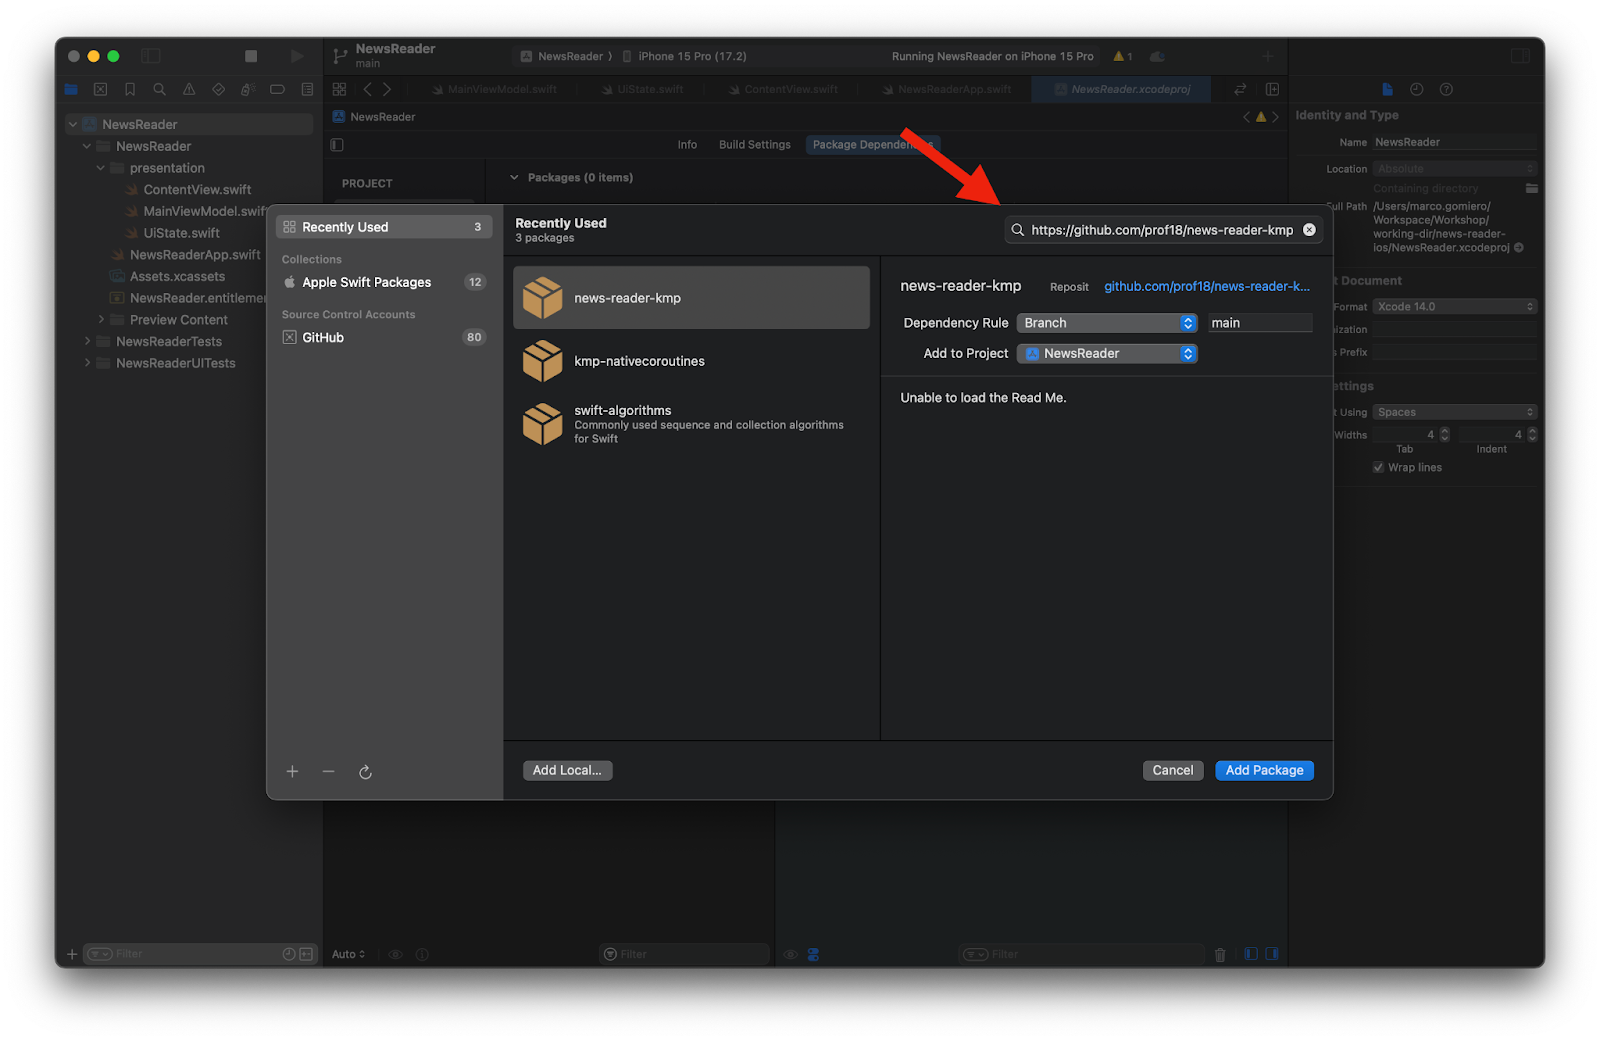The width and height of the screenshot is (1600, 1041).
Task: Open the github.com/prof18/news-reader-k... repository link
Action: (1206, 286)
